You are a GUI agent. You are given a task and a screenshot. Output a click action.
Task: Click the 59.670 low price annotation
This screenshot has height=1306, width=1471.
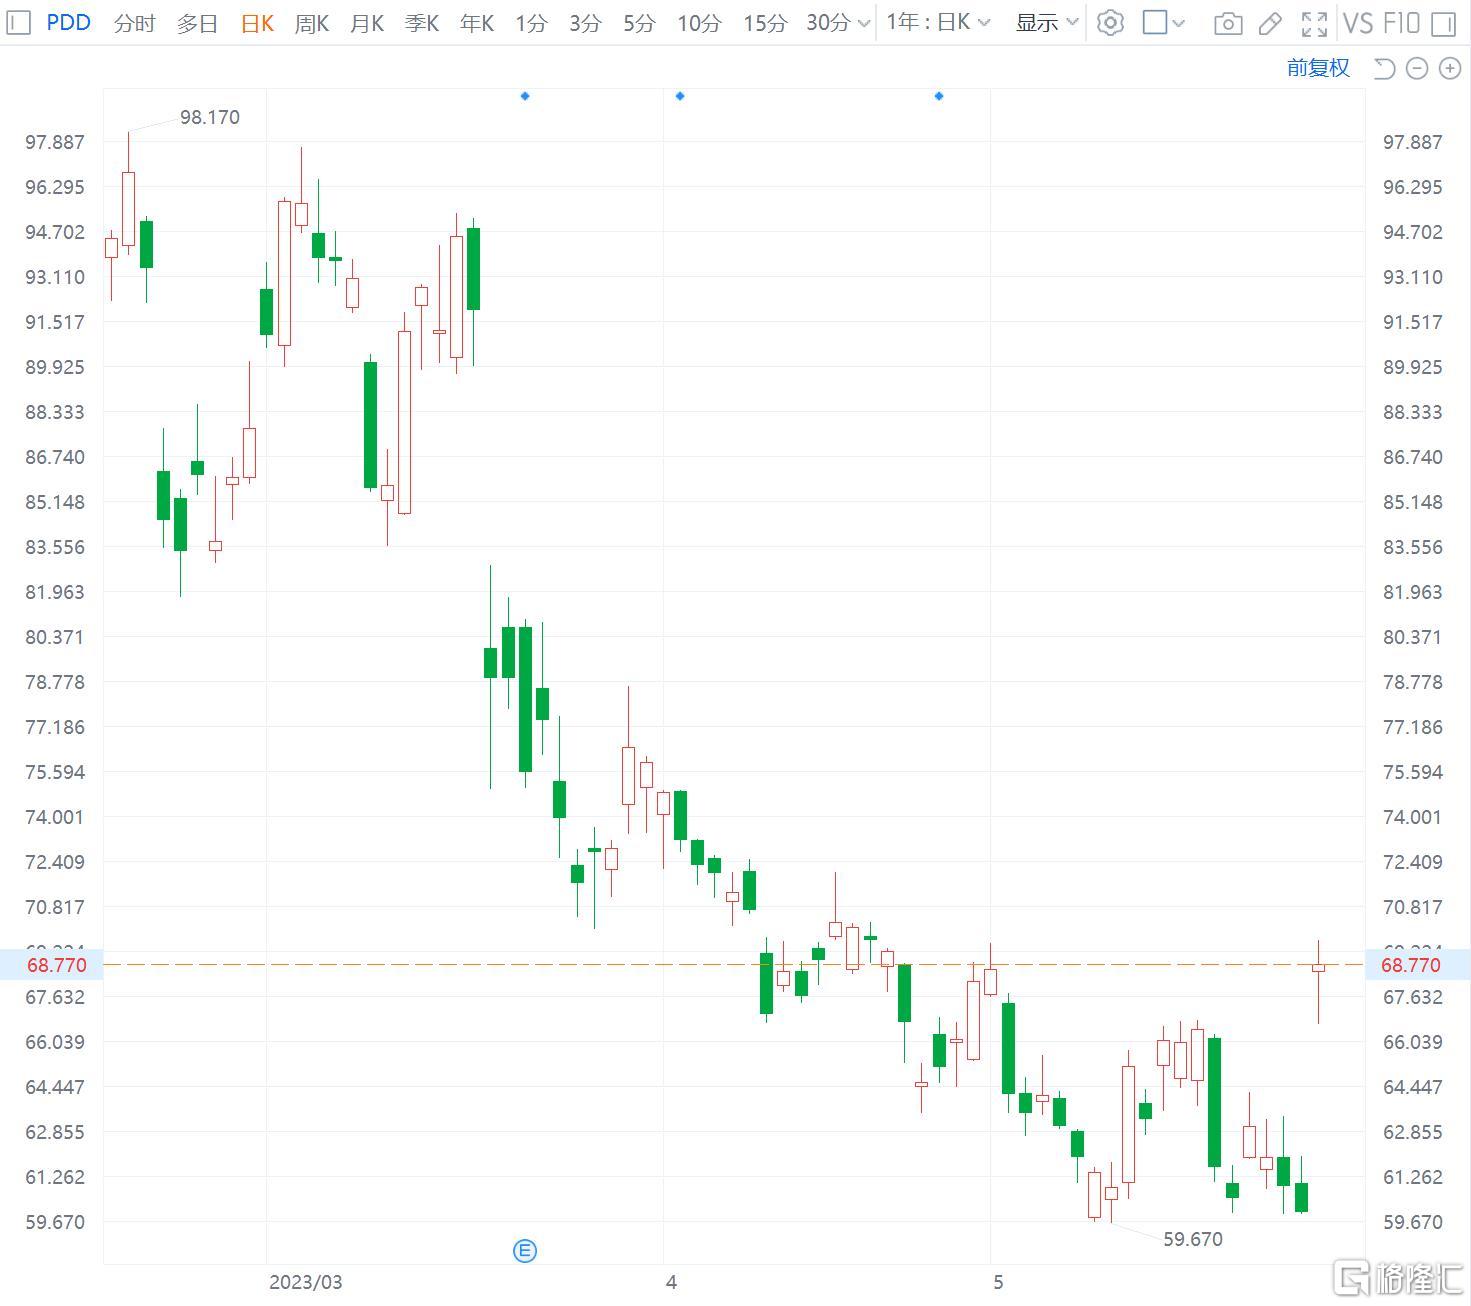1193,1239
